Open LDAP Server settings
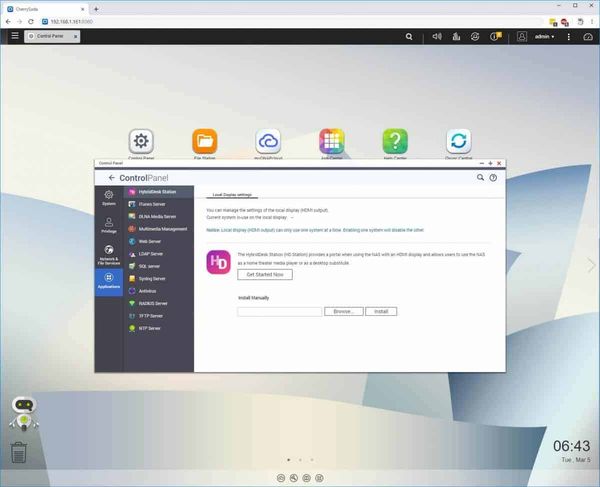Viewport: 600px width, 487px height. click(x=159, y=254)
